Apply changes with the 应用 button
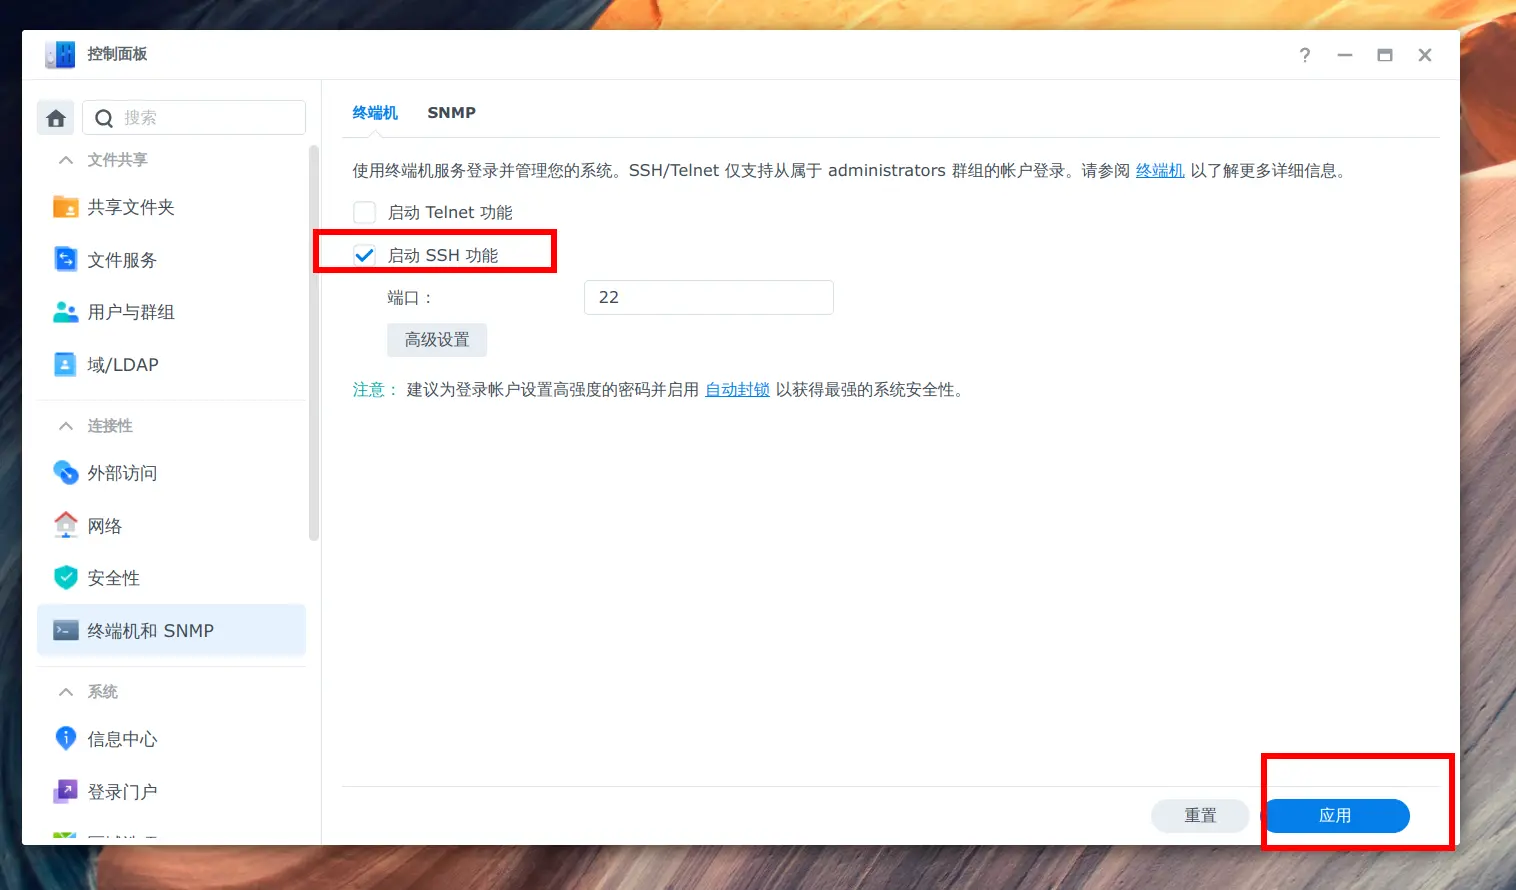The image size is (1516, 890). (1337, 816)
